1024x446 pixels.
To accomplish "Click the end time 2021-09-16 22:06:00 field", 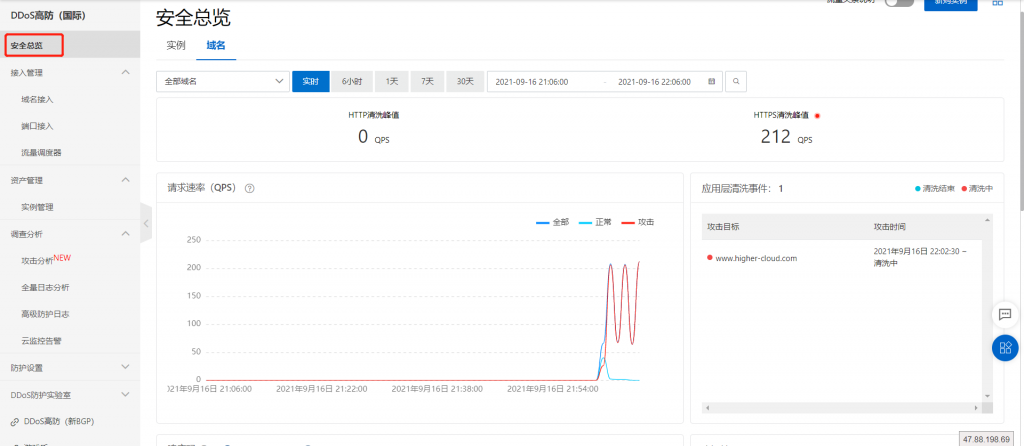I will click(654, 82).
